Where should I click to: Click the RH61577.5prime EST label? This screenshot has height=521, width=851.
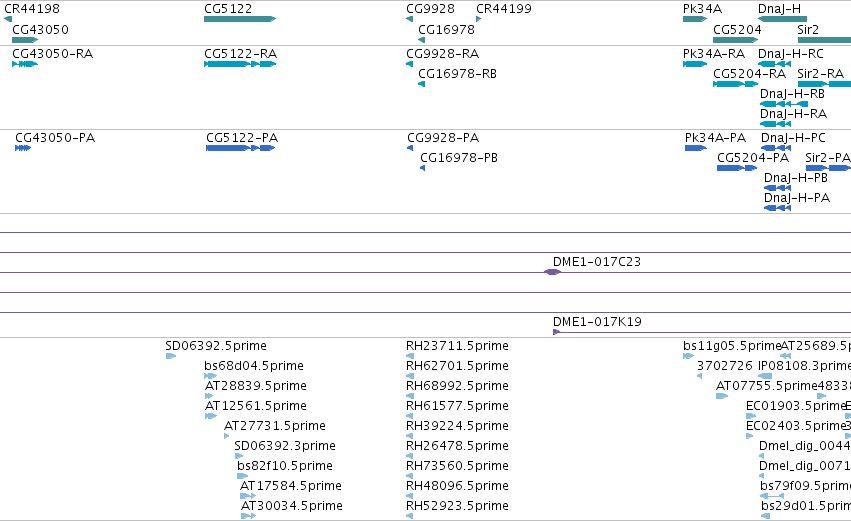coord(458,406)
